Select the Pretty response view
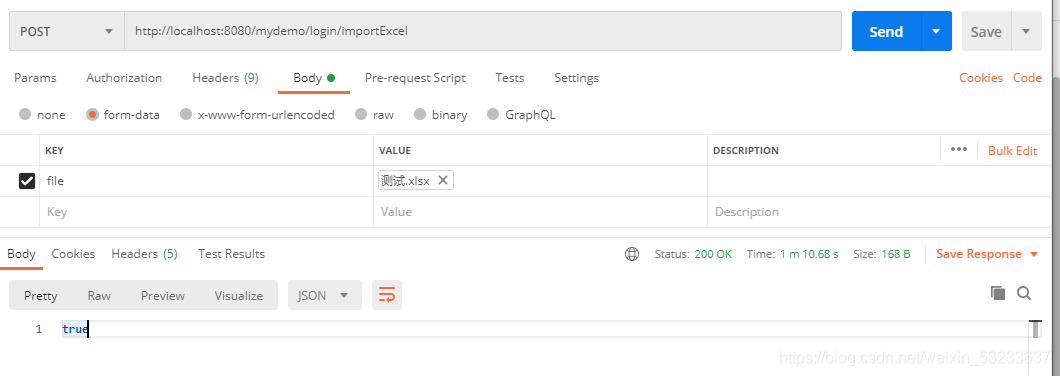This screenshot has width=1060, height=376. (41, 296)
